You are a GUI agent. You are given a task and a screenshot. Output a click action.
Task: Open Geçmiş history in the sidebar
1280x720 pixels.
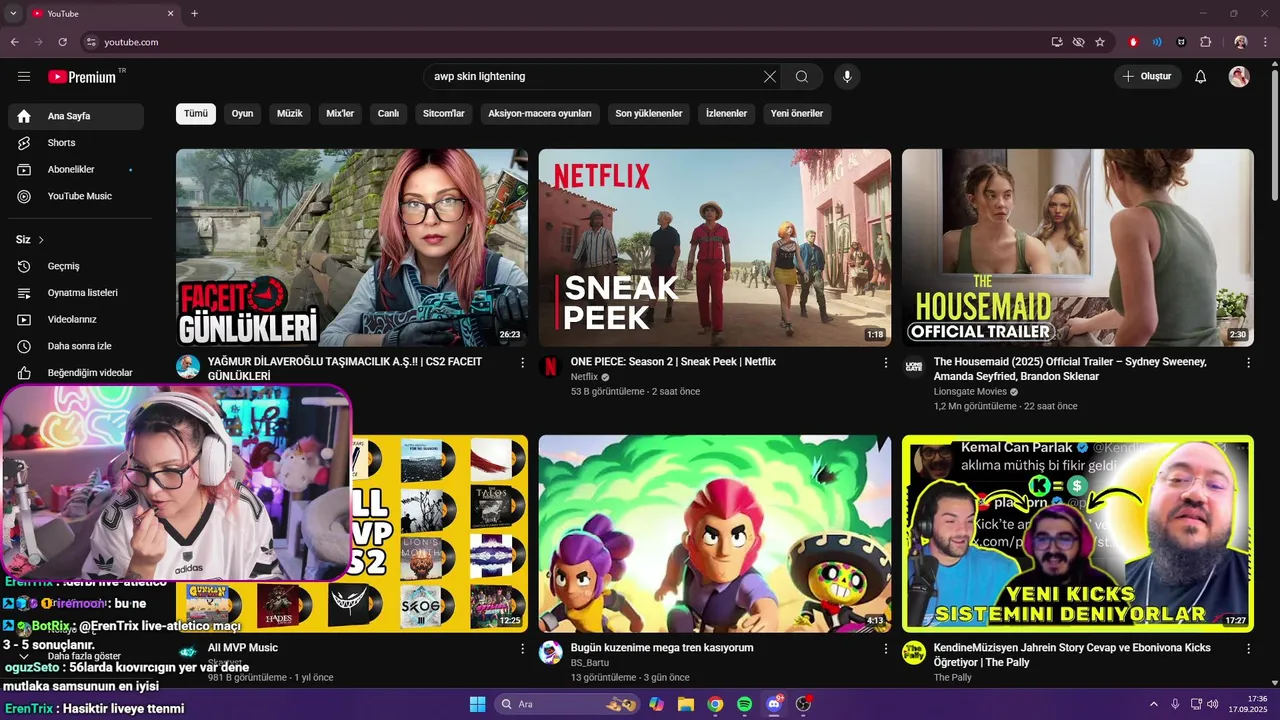[76, 267]
